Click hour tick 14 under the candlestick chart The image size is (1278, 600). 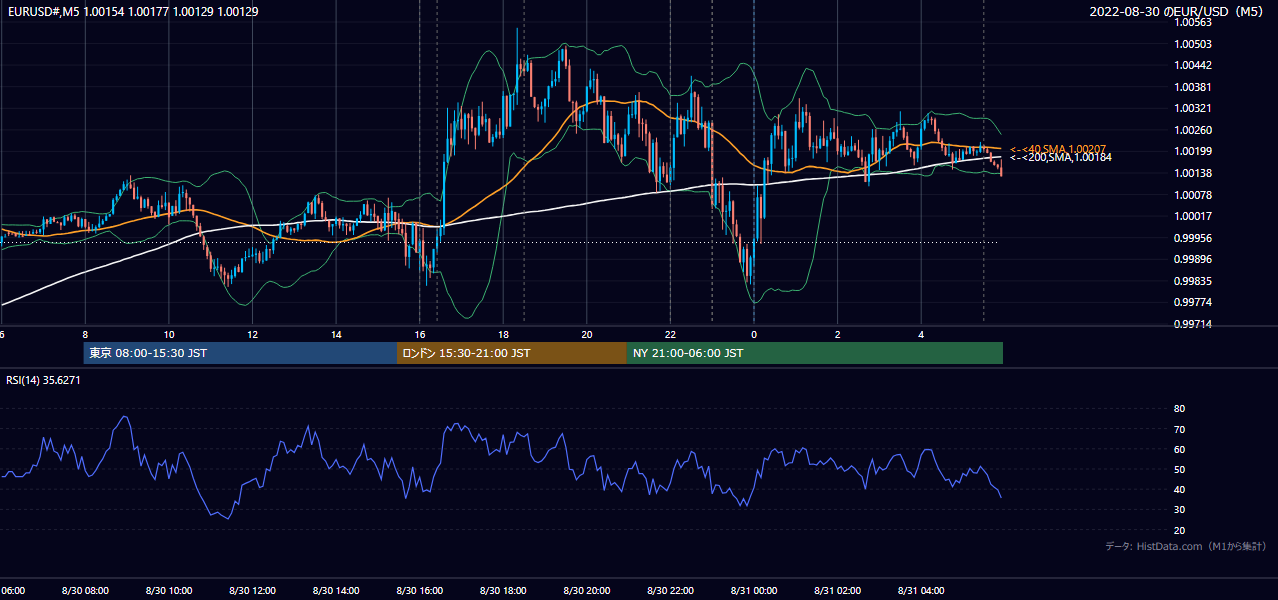(336, 334)
